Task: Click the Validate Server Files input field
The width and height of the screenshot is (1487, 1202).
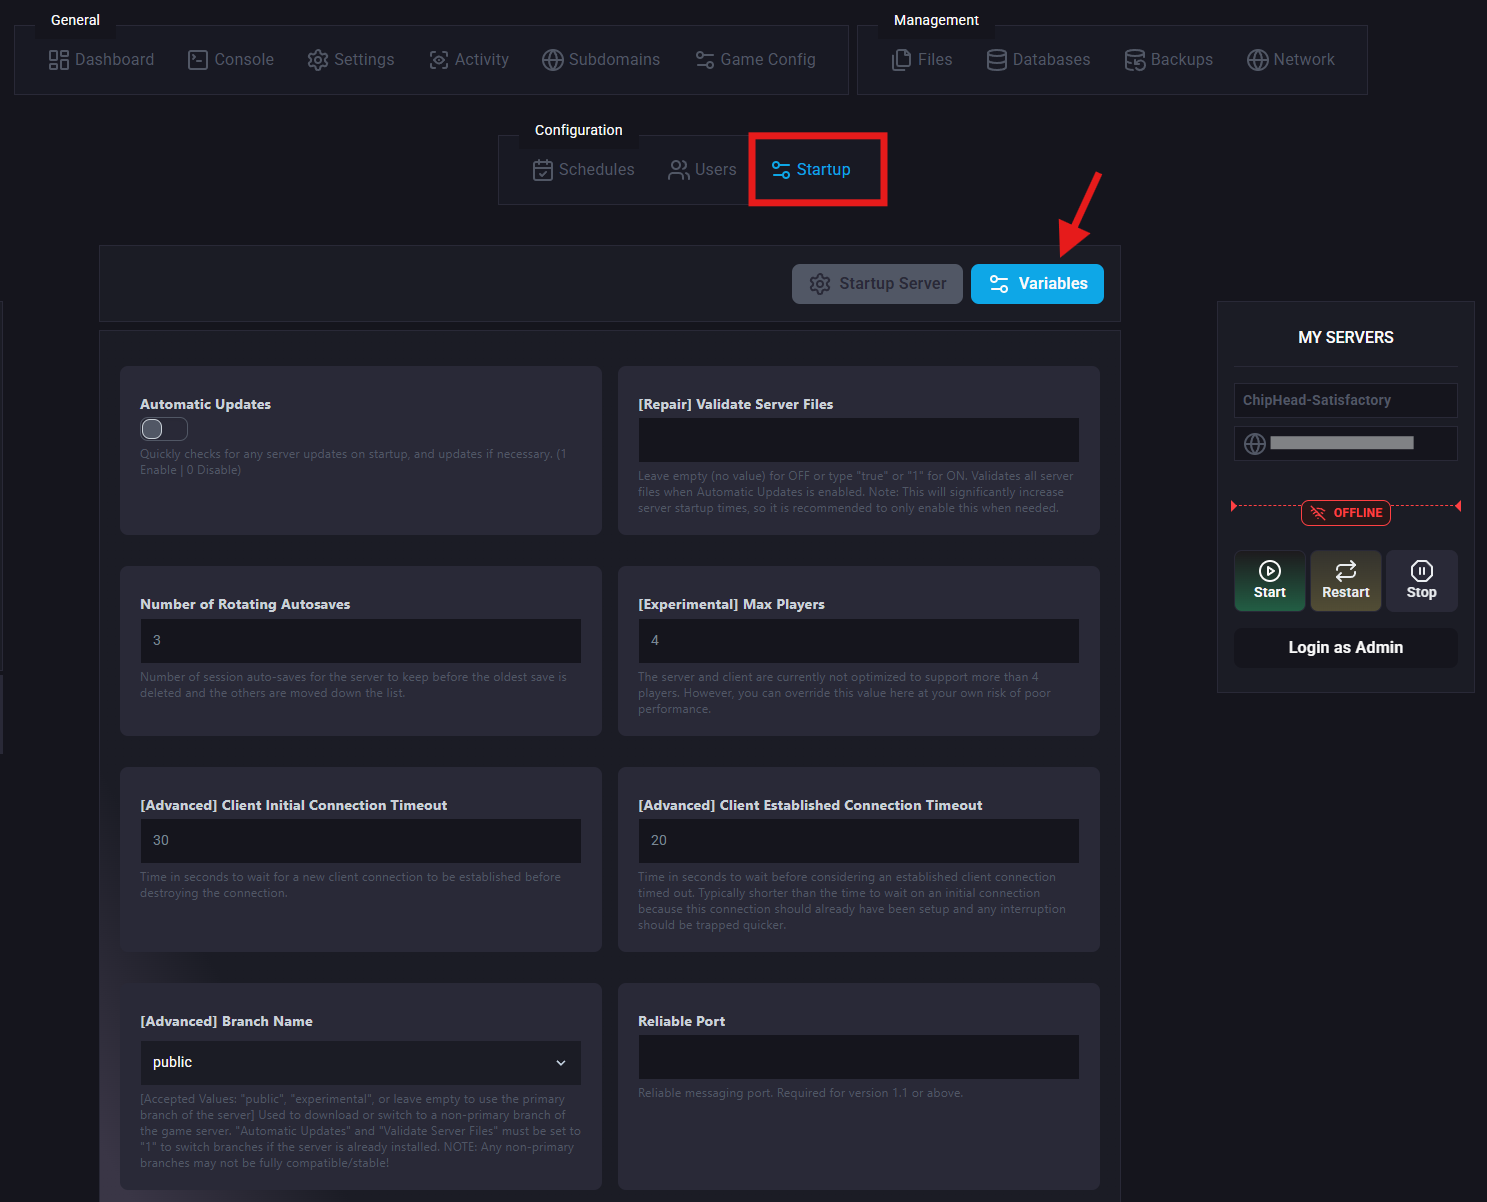Action: pyautogui.click(x=858, y=440)
